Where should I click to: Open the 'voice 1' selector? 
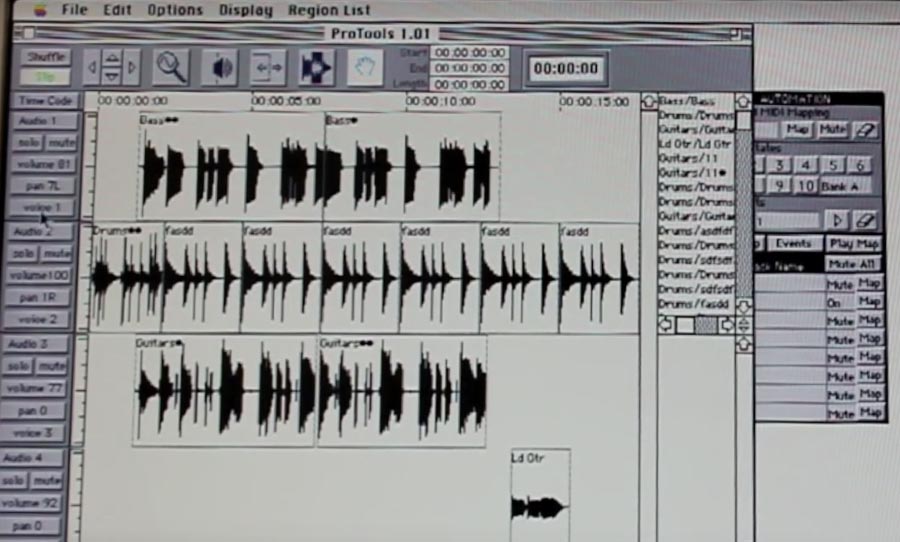click(41, 207)
